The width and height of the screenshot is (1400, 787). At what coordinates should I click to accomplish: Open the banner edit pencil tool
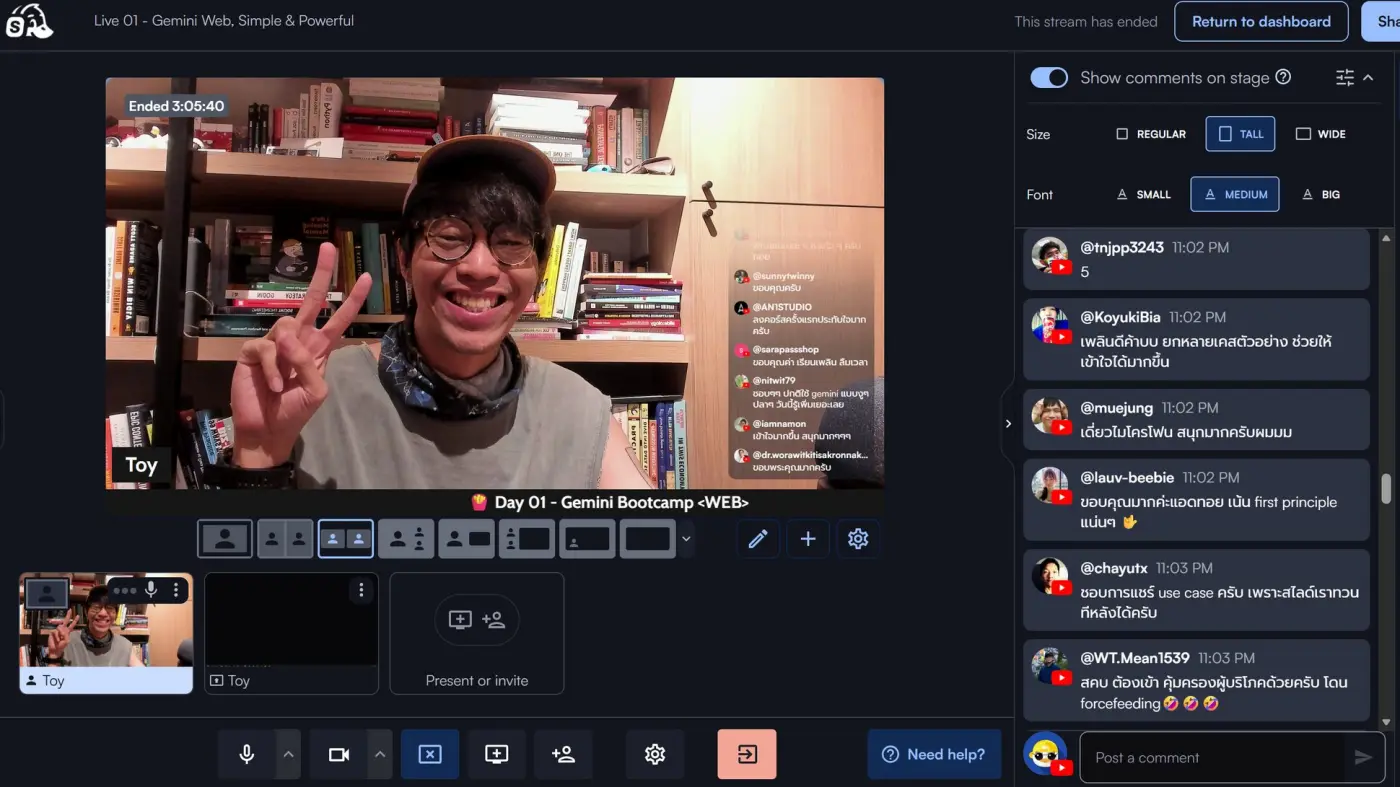(758, 538)
